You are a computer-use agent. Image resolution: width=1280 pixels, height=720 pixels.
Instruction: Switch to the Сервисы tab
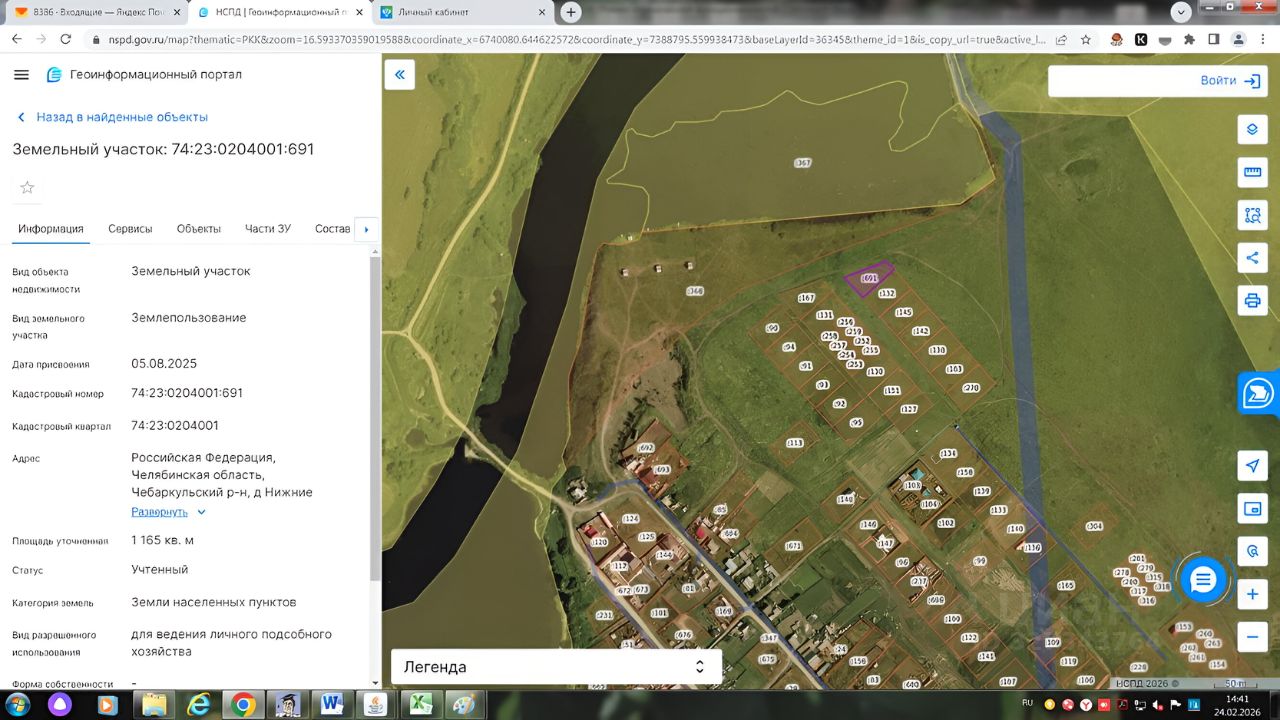130,229
